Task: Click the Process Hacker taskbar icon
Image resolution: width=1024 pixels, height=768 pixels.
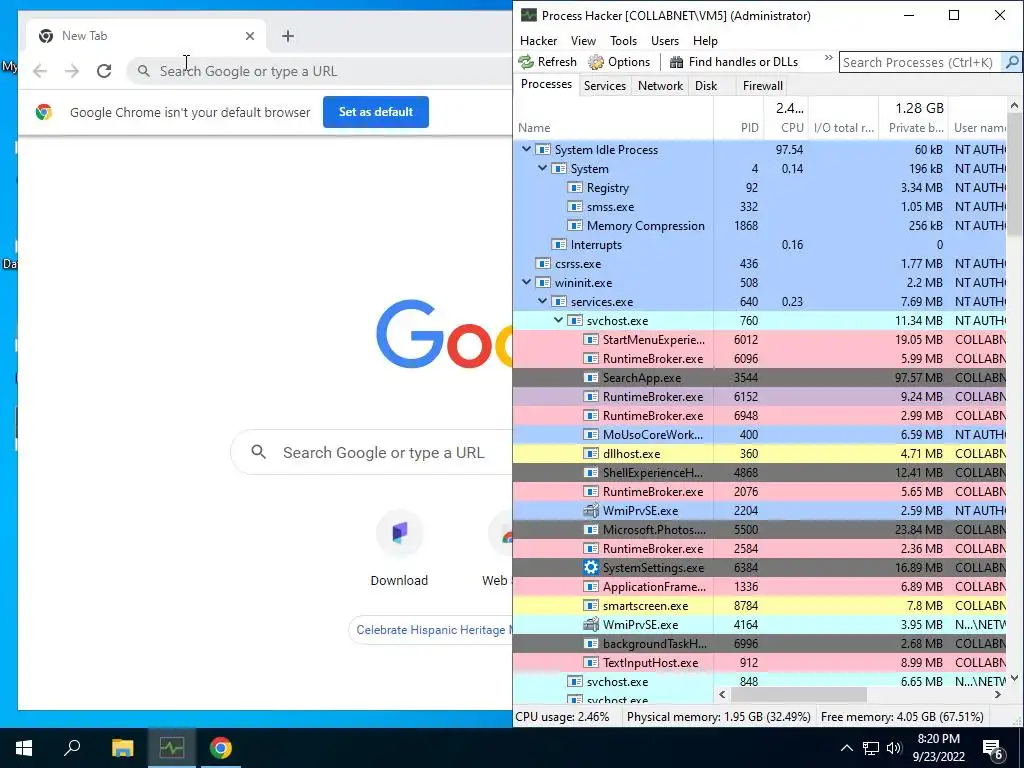Action: 172,748
